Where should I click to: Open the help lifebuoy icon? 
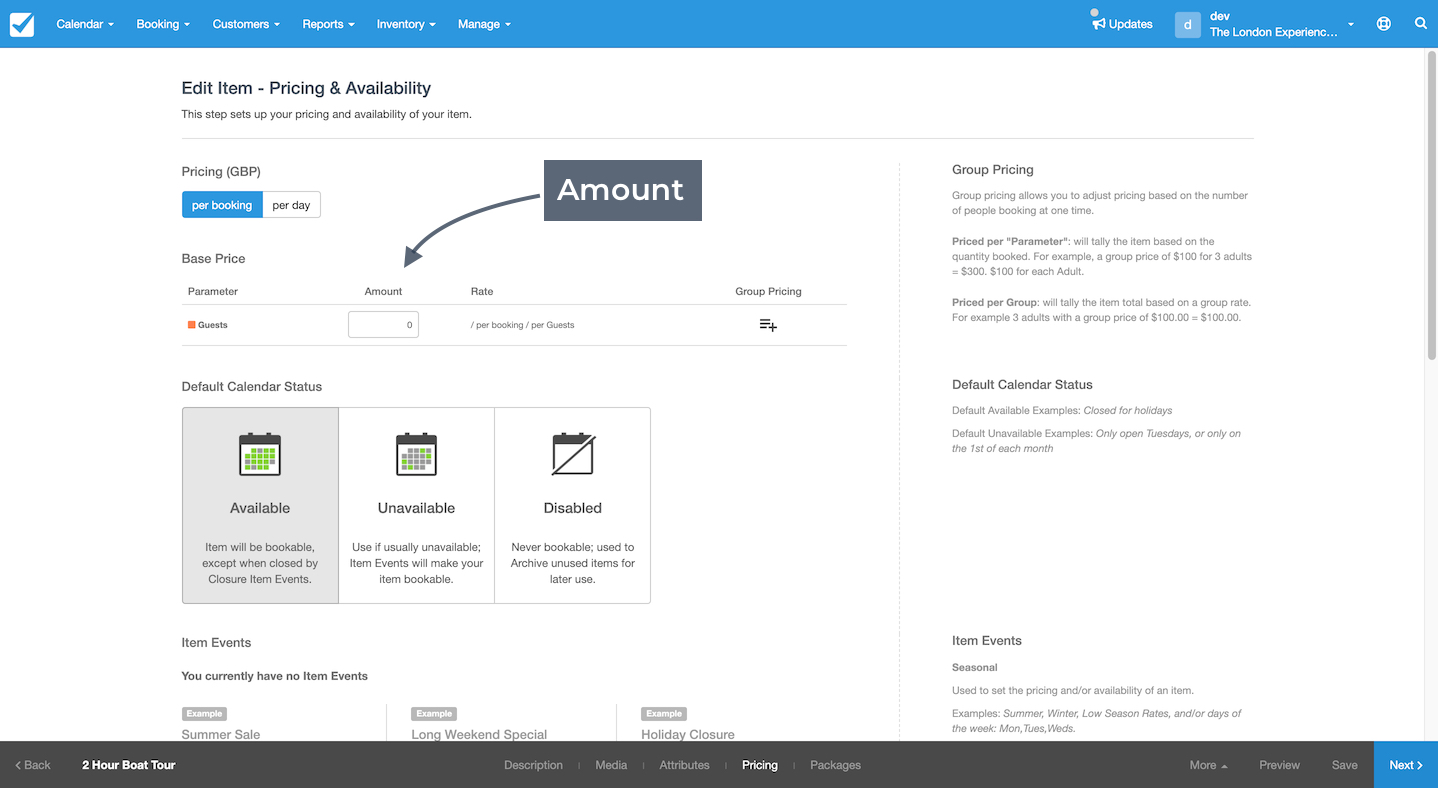(x=1384, y=24)
